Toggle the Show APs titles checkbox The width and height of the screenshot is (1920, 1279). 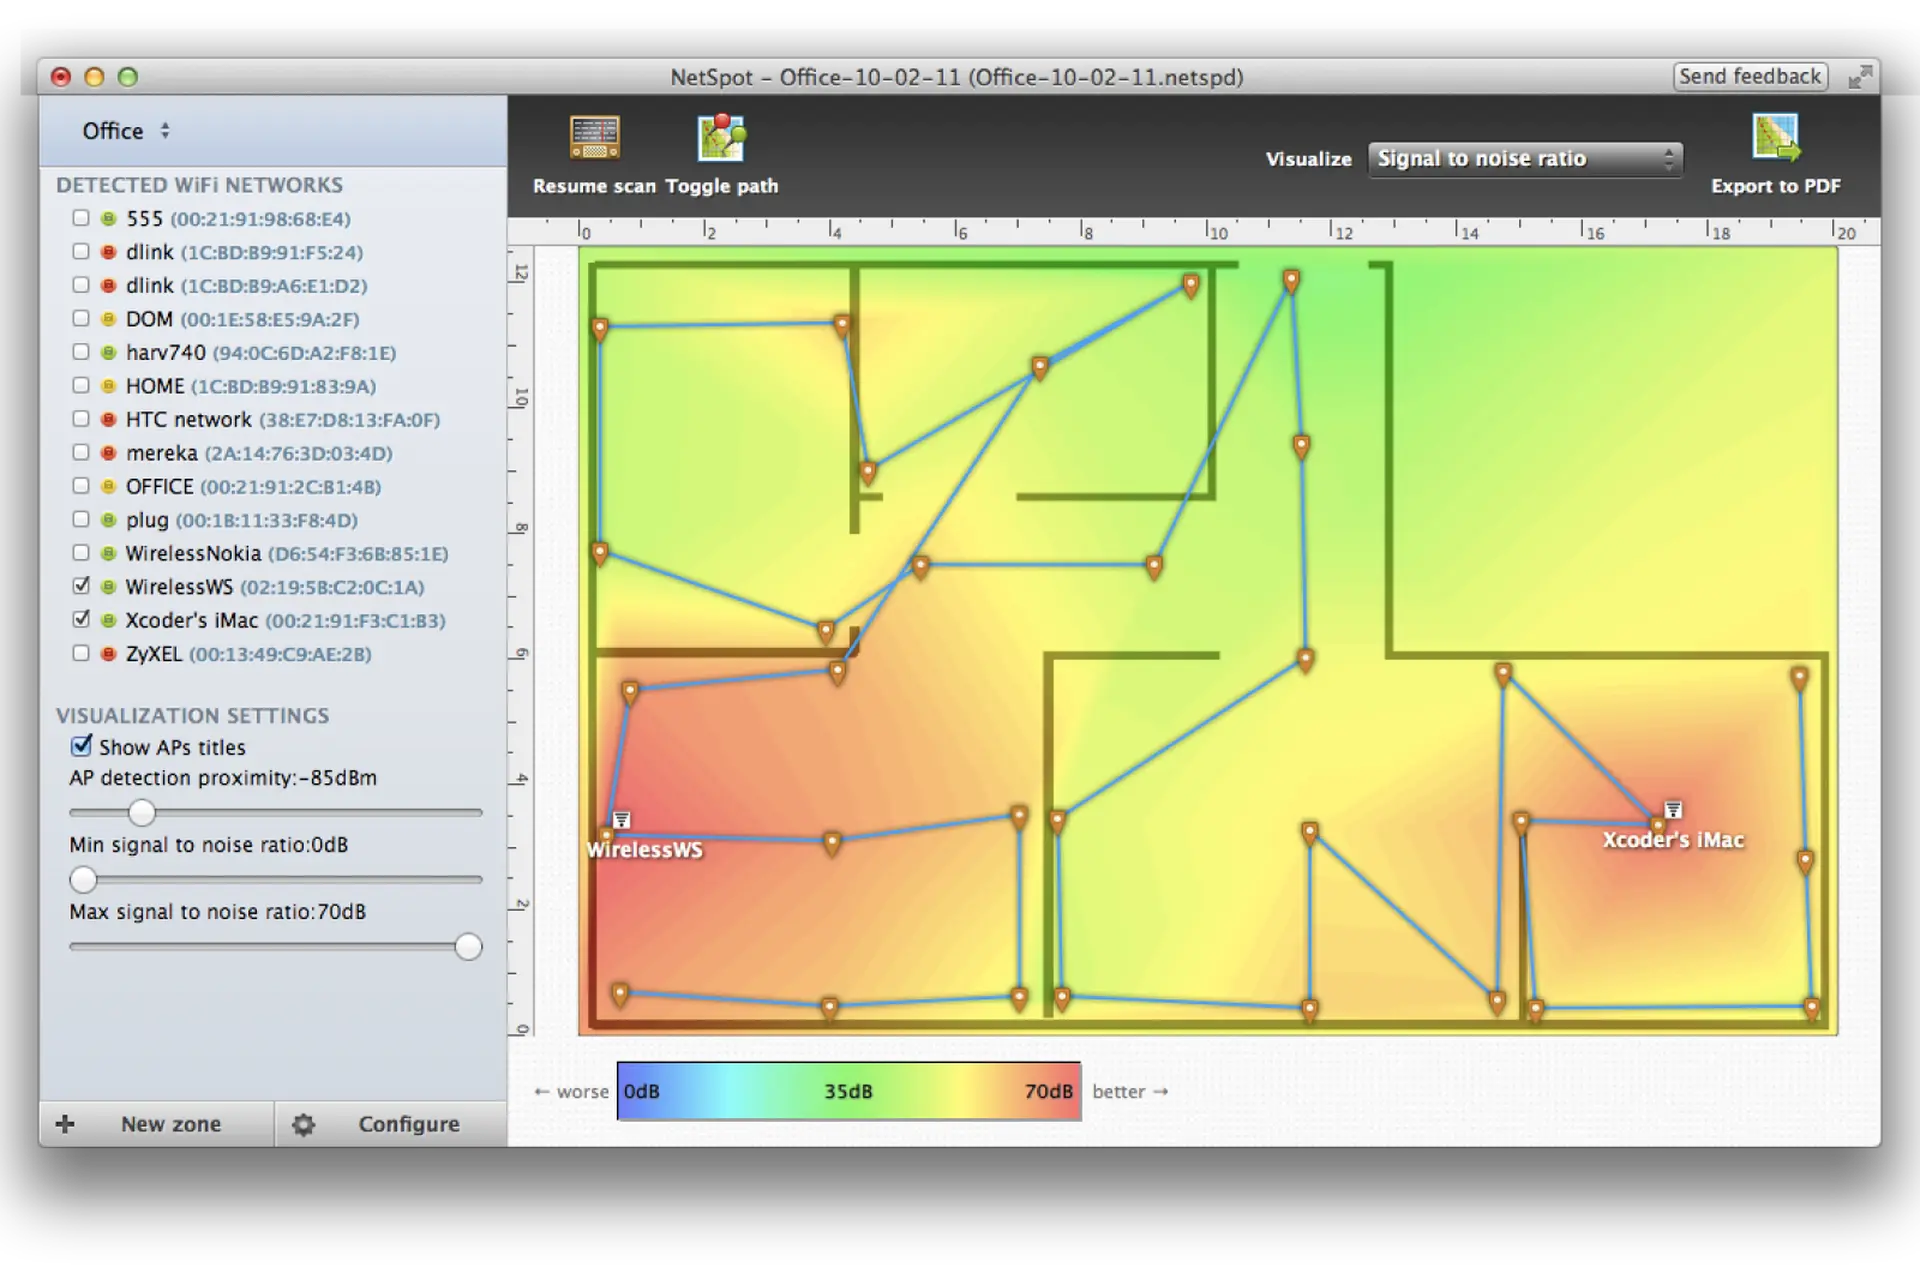coord(81,746)
